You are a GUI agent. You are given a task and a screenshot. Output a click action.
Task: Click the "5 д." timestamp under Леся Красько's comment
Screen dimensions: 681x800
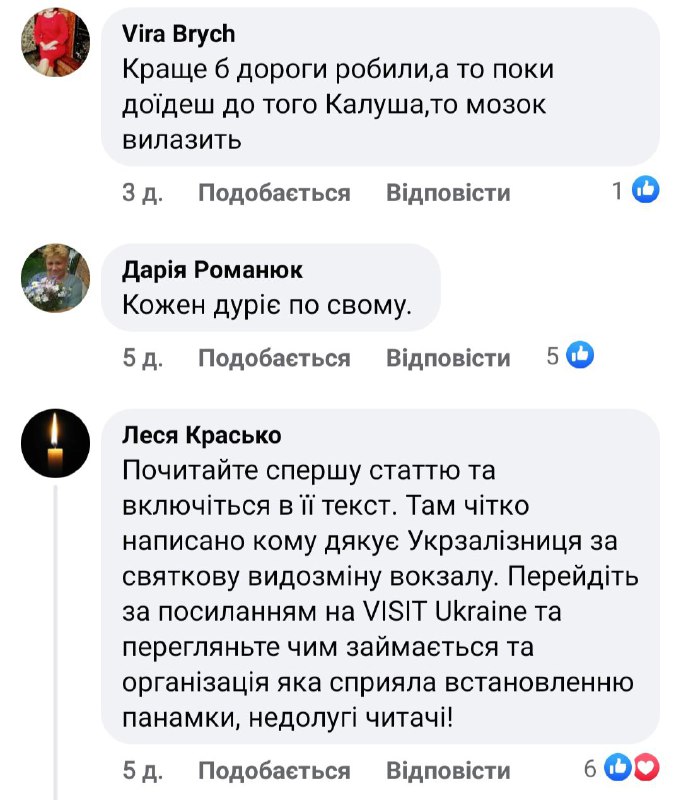[143, 771]
